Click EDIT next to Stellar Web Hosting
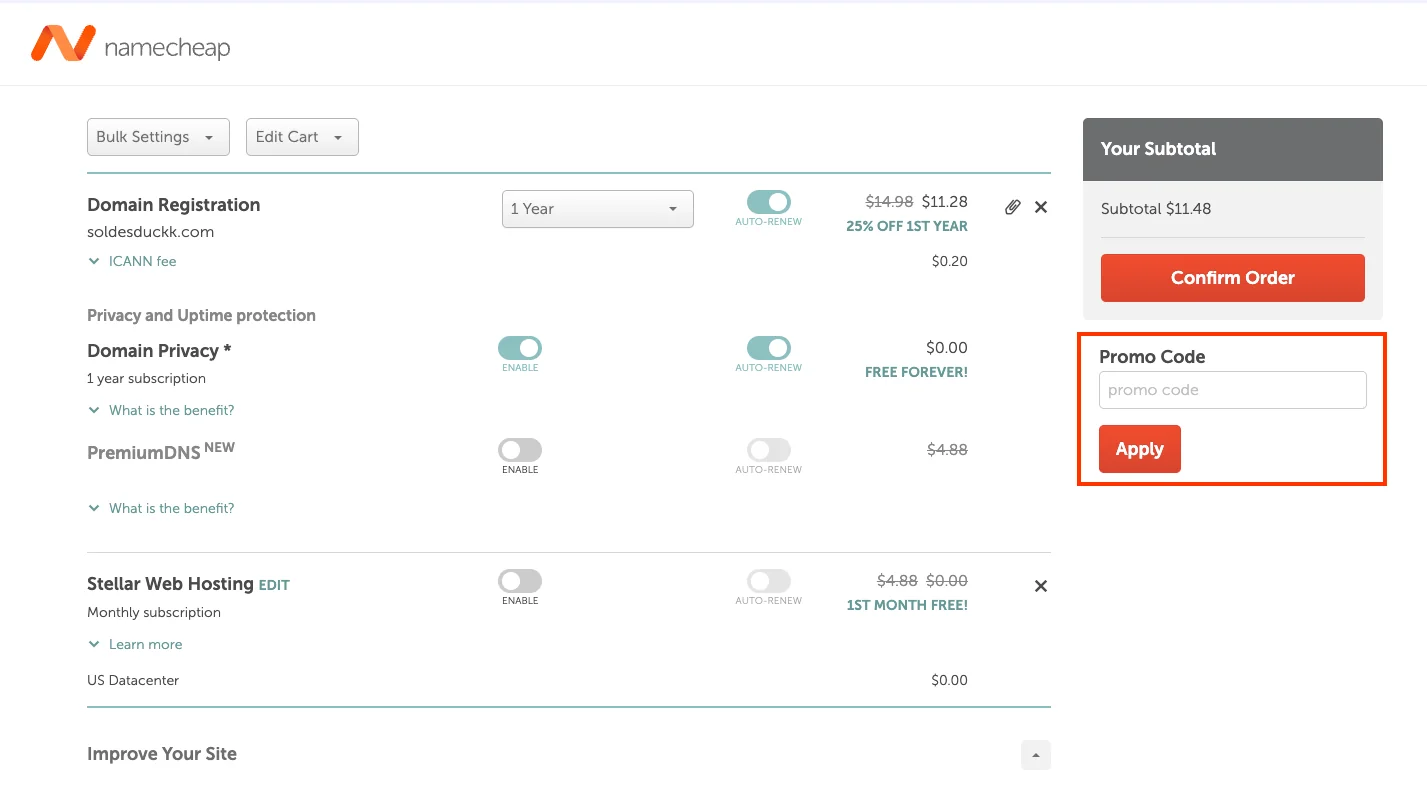 coord(274,584)
